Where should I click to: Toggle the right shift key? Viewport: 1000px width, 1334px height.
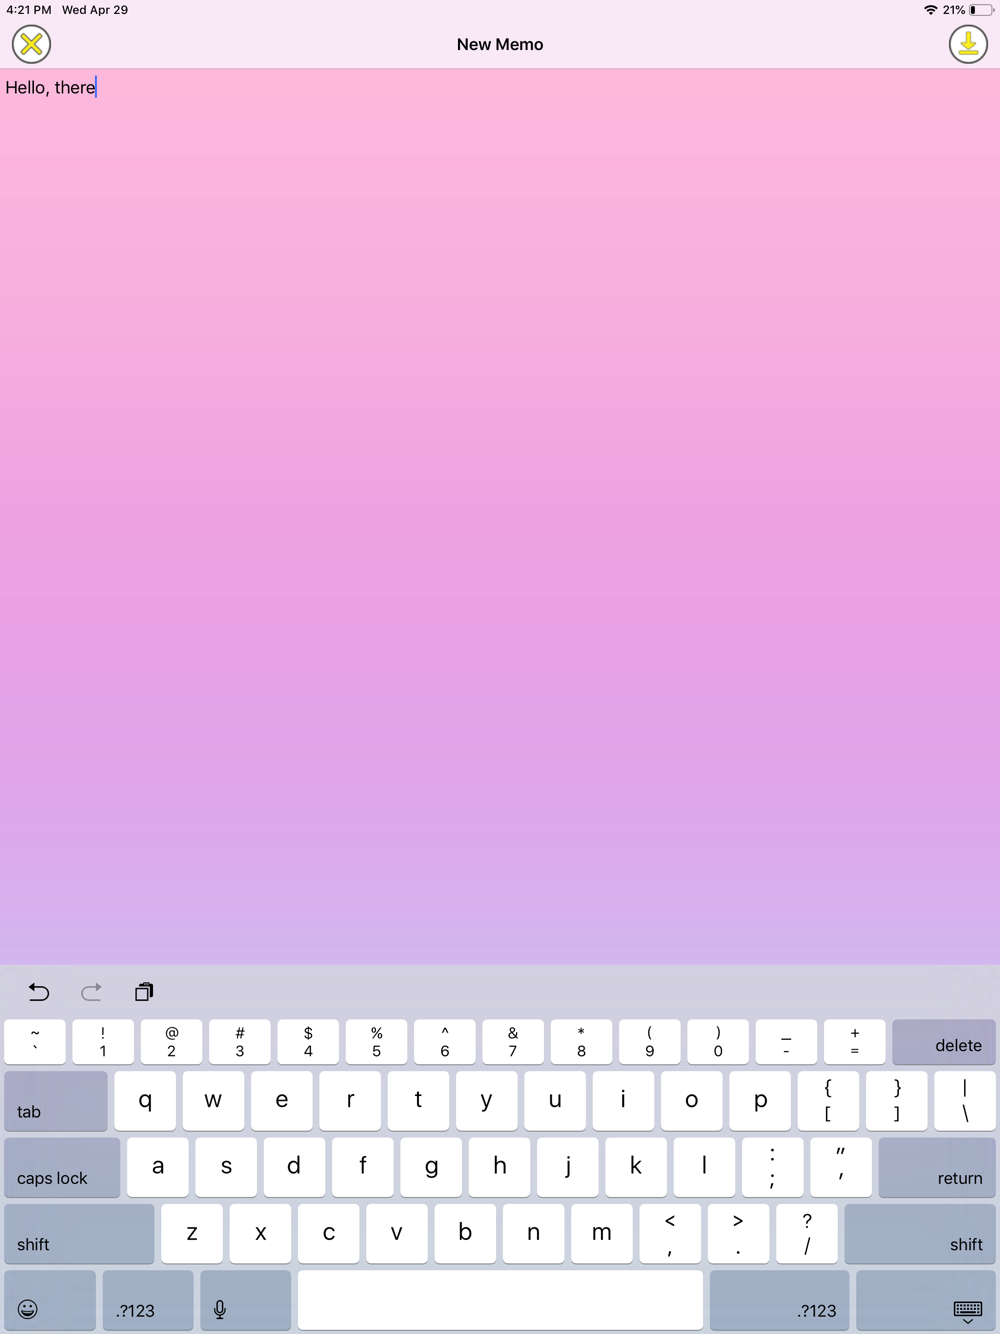tap(920, 1234)
